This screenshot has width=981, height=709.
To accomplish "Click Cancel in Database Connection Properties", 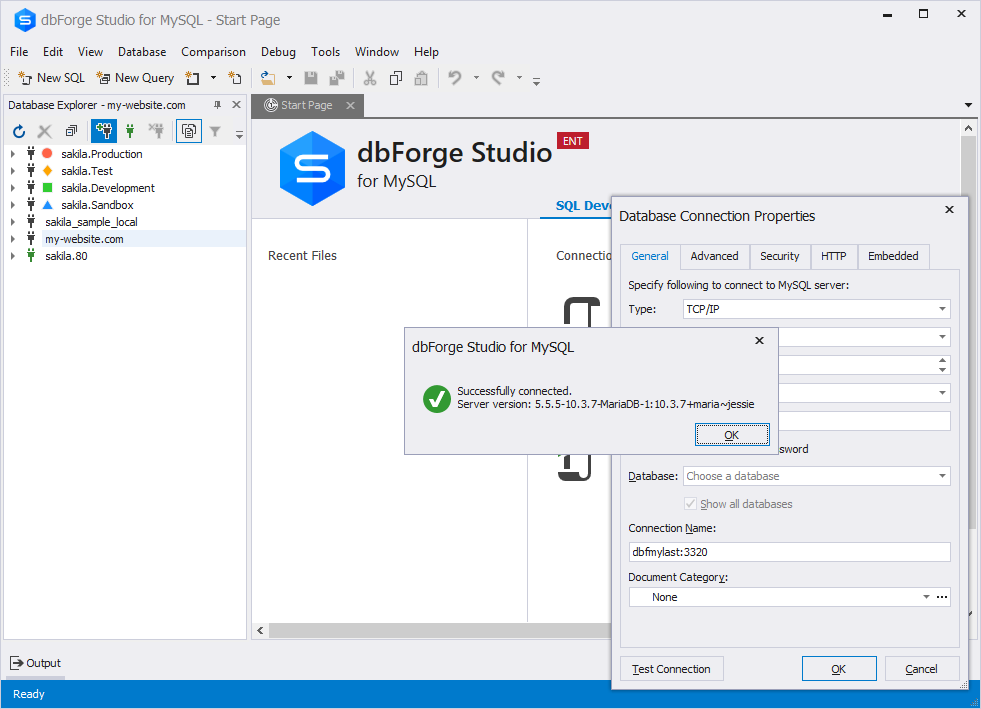I will tap(922, 669).
